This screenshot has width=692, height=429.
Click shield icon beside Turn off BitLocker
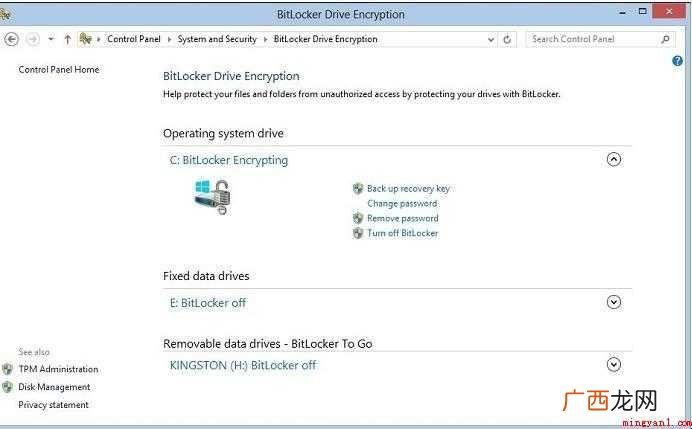pyautogui.click(x=358, y=233)
